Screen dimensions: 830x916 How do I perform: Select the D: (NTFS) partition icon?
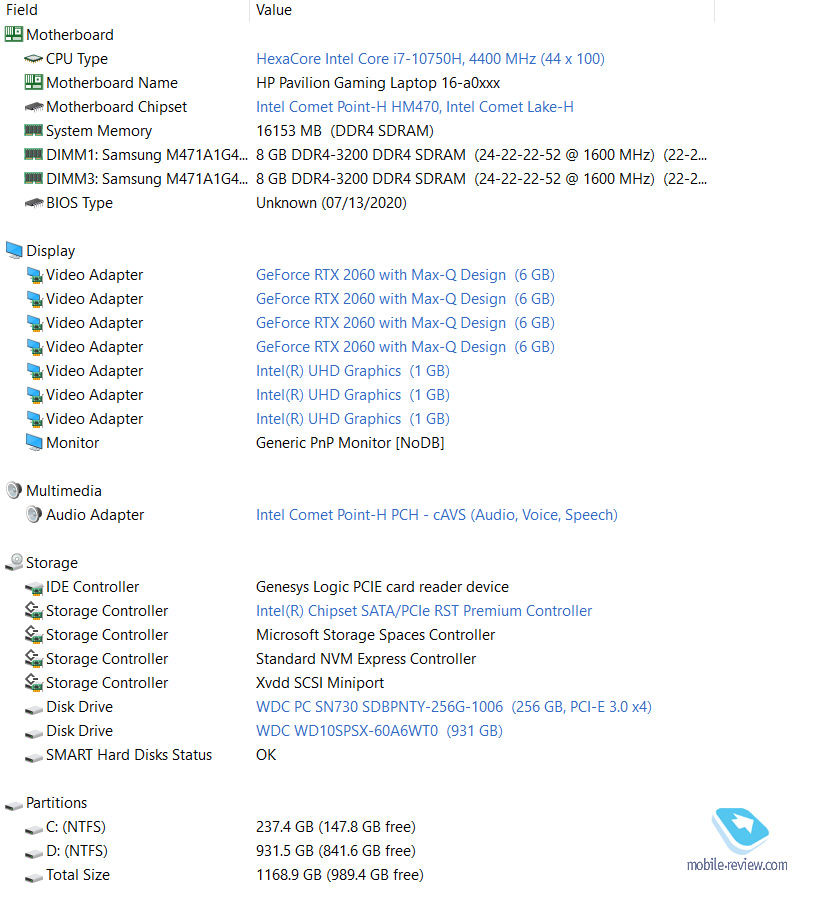pyautogui.click(x=34, y=853)
